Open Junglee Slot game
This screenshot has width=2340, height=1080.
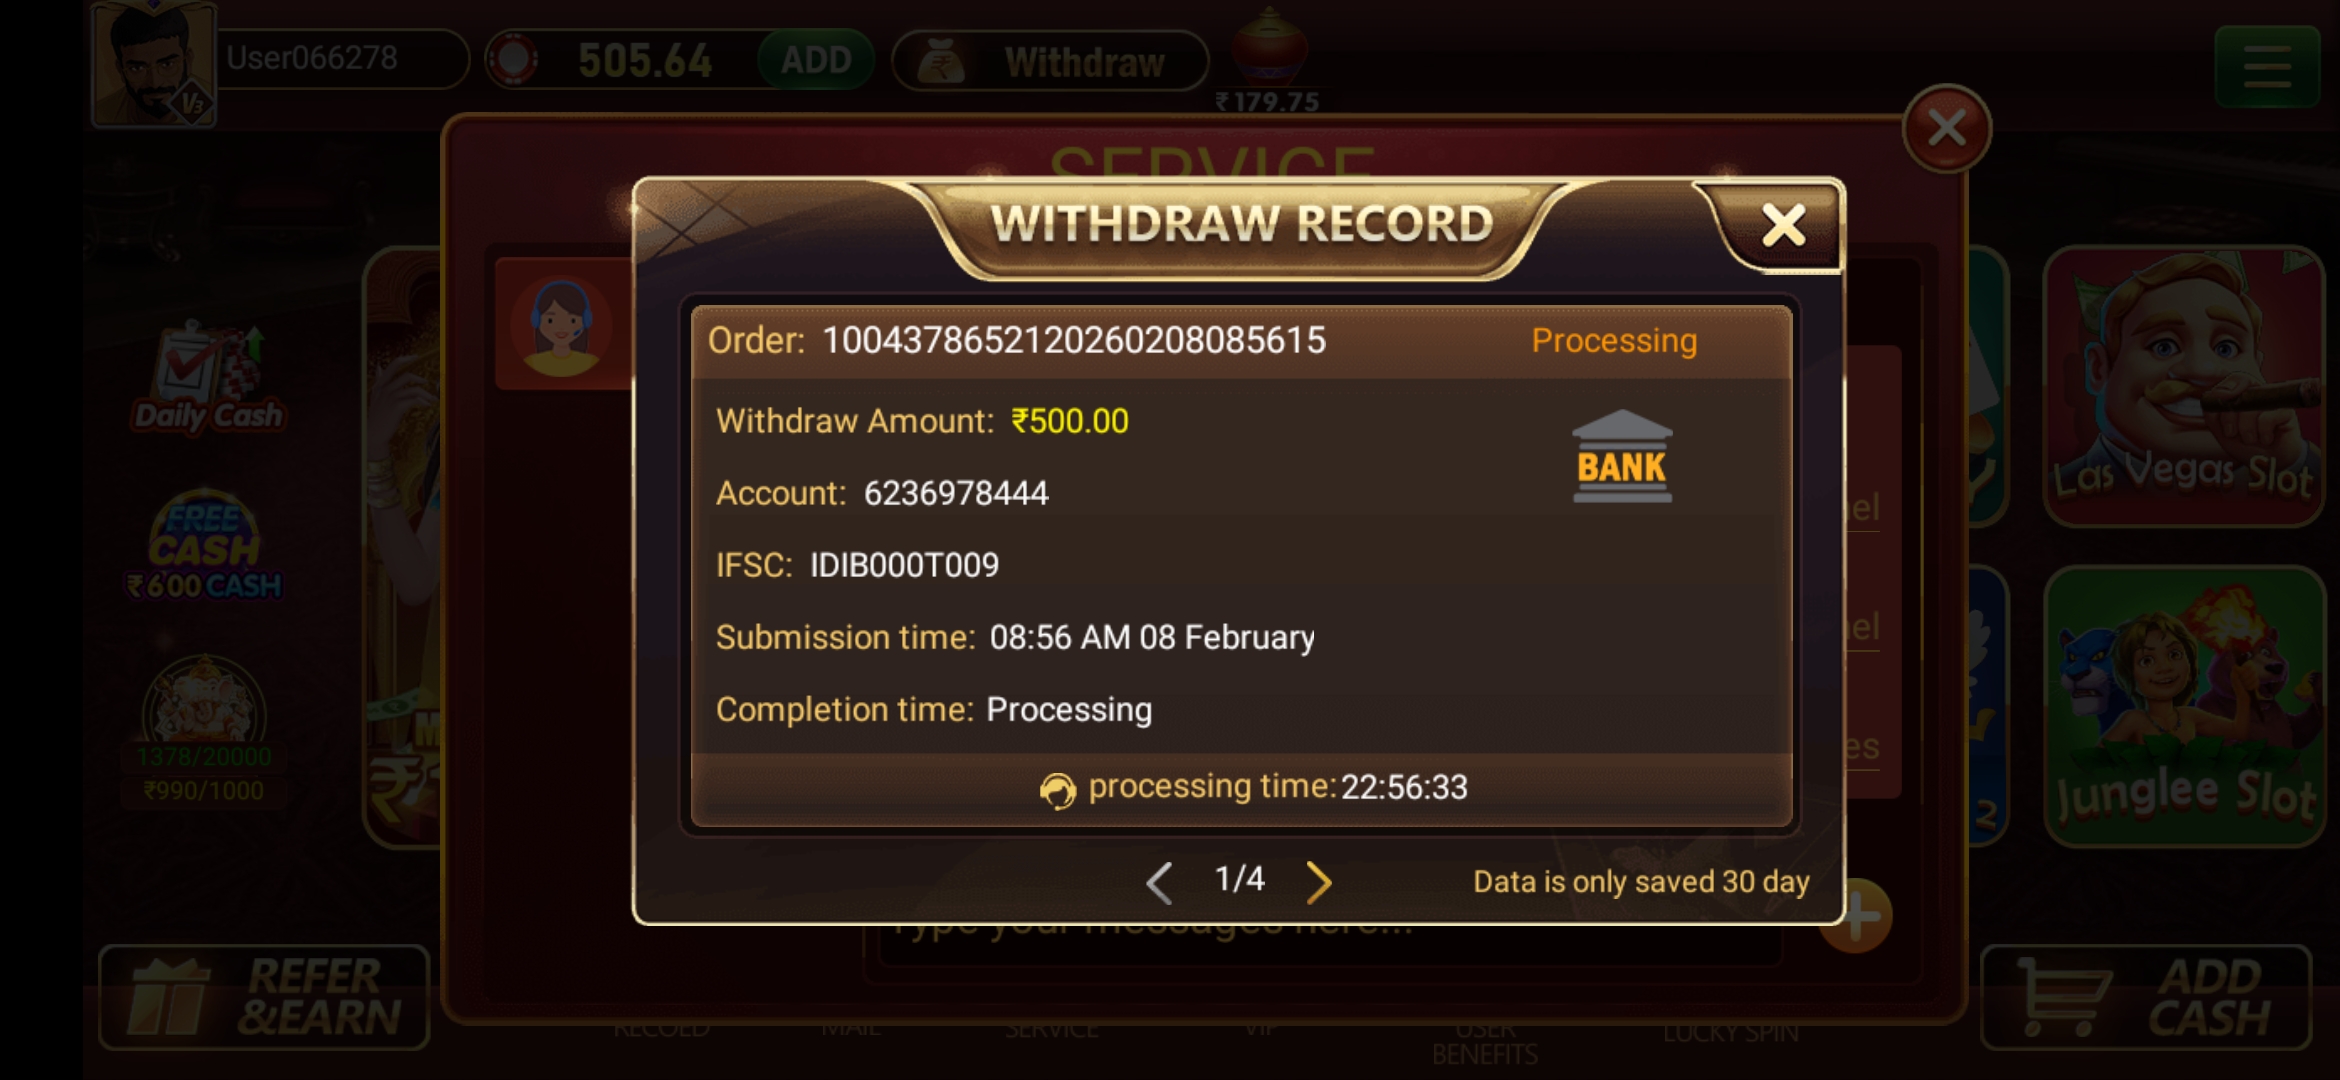click(2185, 706)
